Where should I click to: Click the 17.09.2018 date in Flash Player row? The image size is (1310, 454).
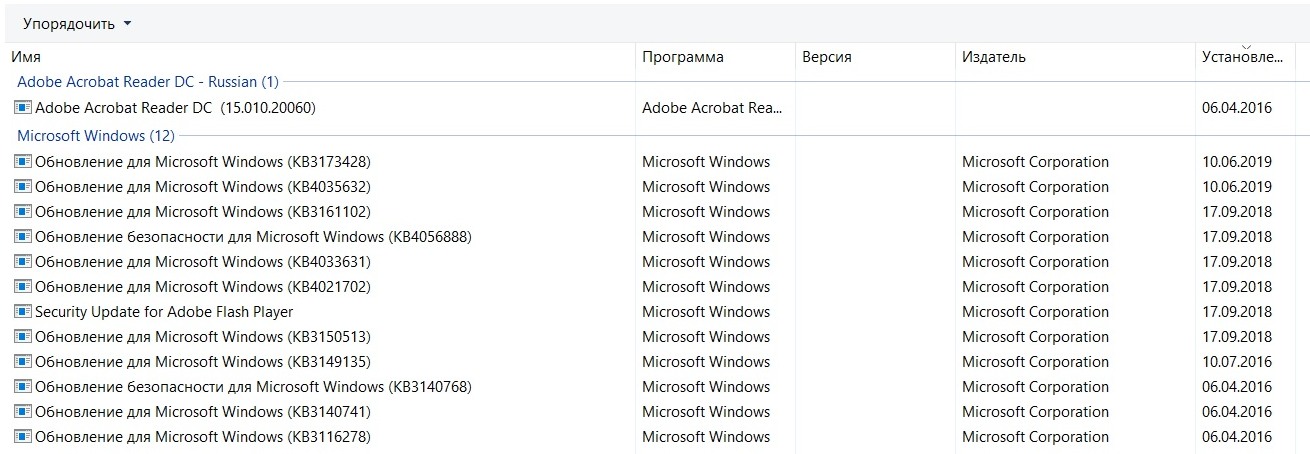pyautogui.click(x=1237, y=311)
